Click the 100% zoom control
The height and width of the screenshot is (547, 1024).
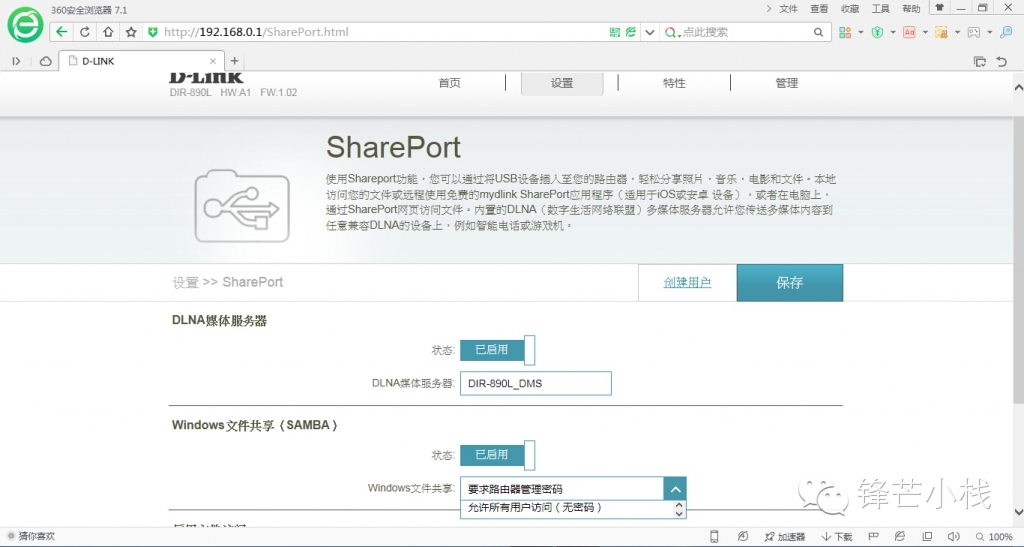click(x=994, y=537)
